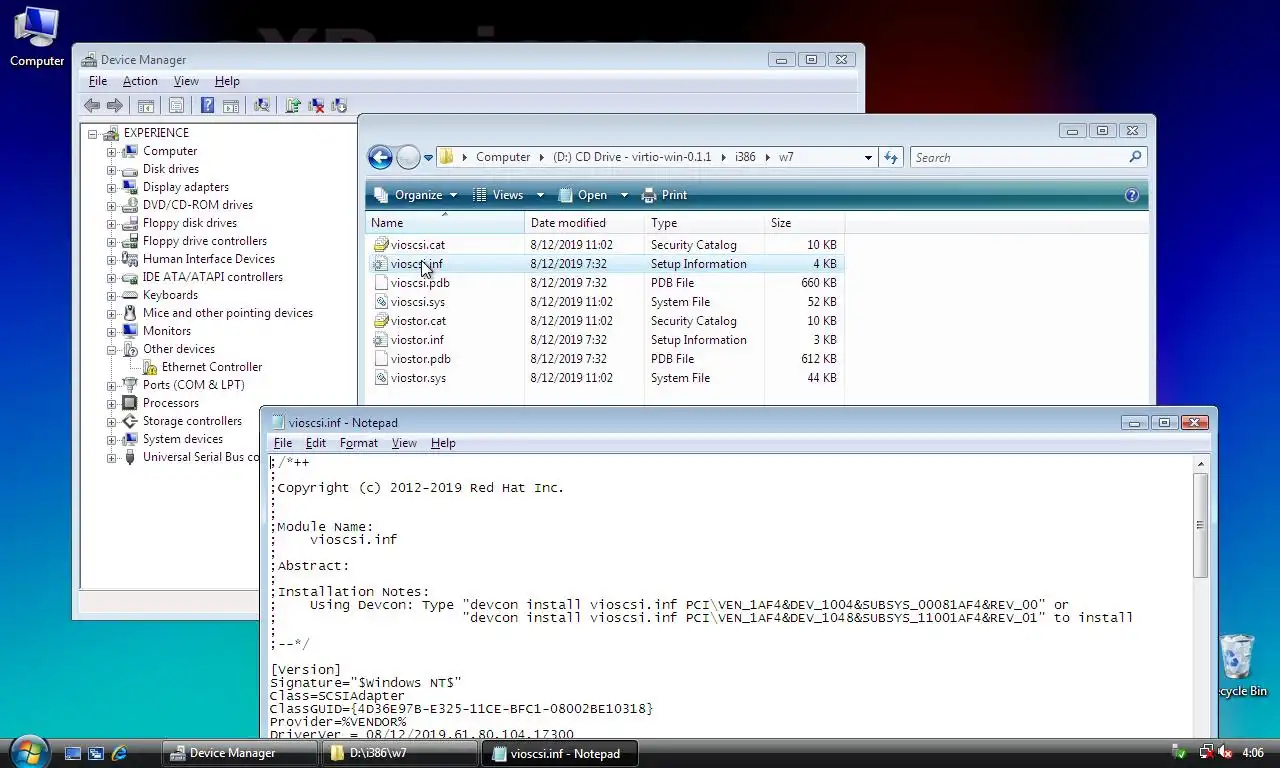The image size is (1280, 768).
Task: Open Properties icon in Device Manager toolbar
Action: coord(176,105)
